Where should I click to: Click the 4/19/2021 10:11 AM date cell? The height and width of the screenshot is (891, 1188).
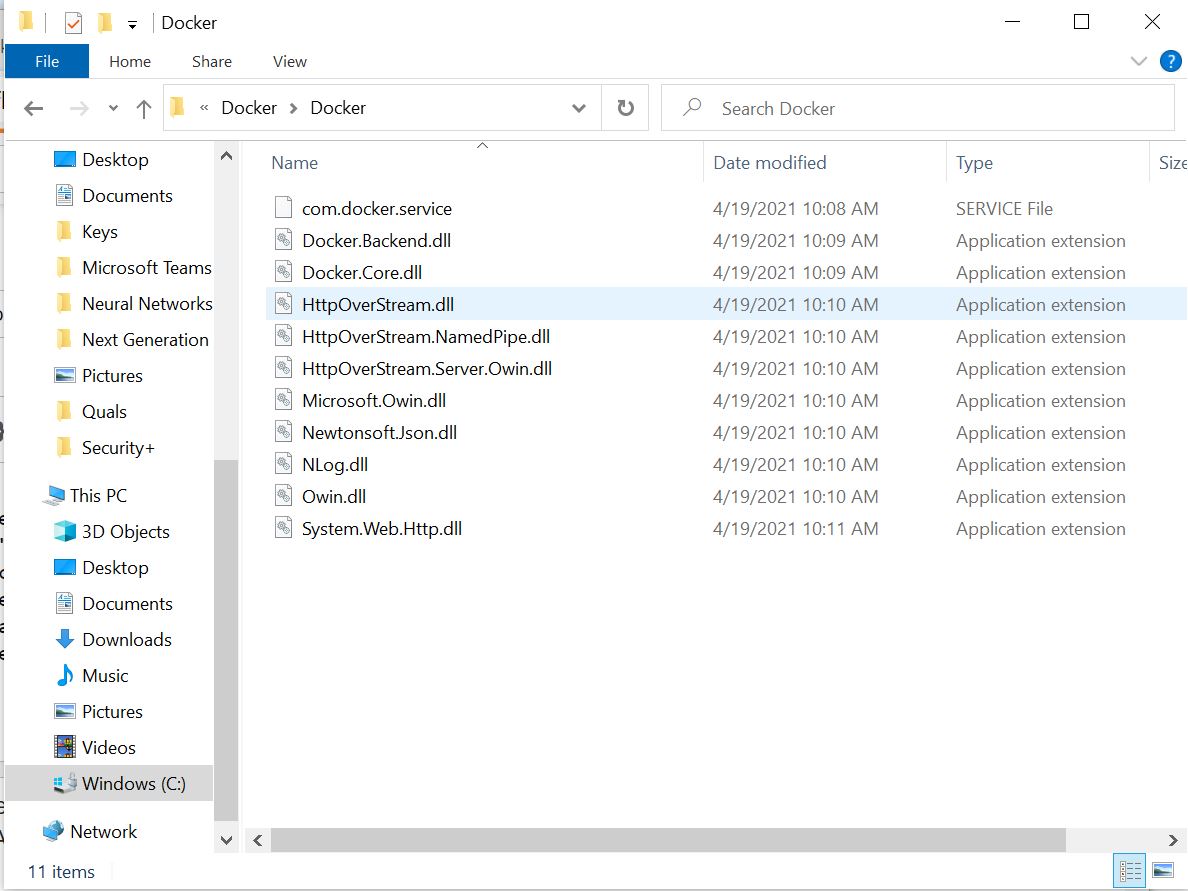click(x=795, y=528)
